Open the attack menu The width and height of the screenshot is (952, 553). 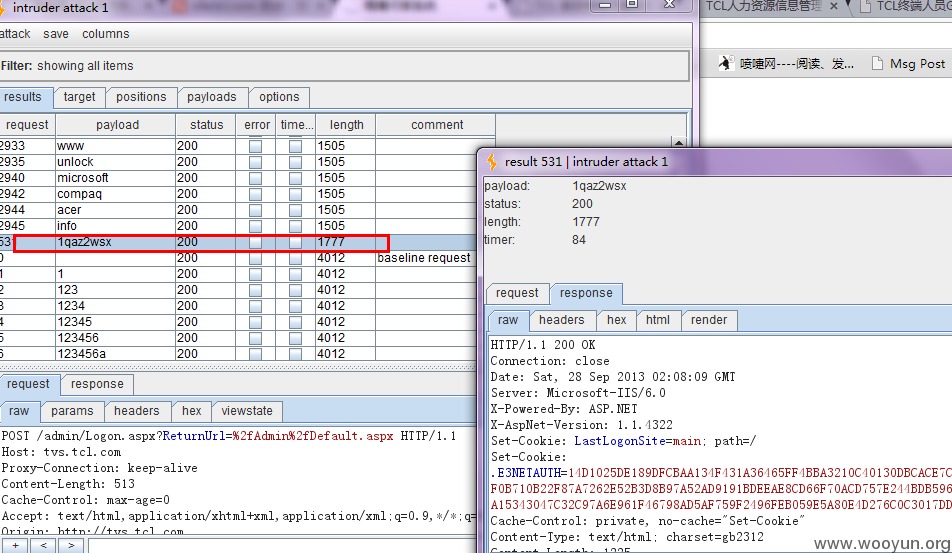pyautogui.click(x=15, y=34)
